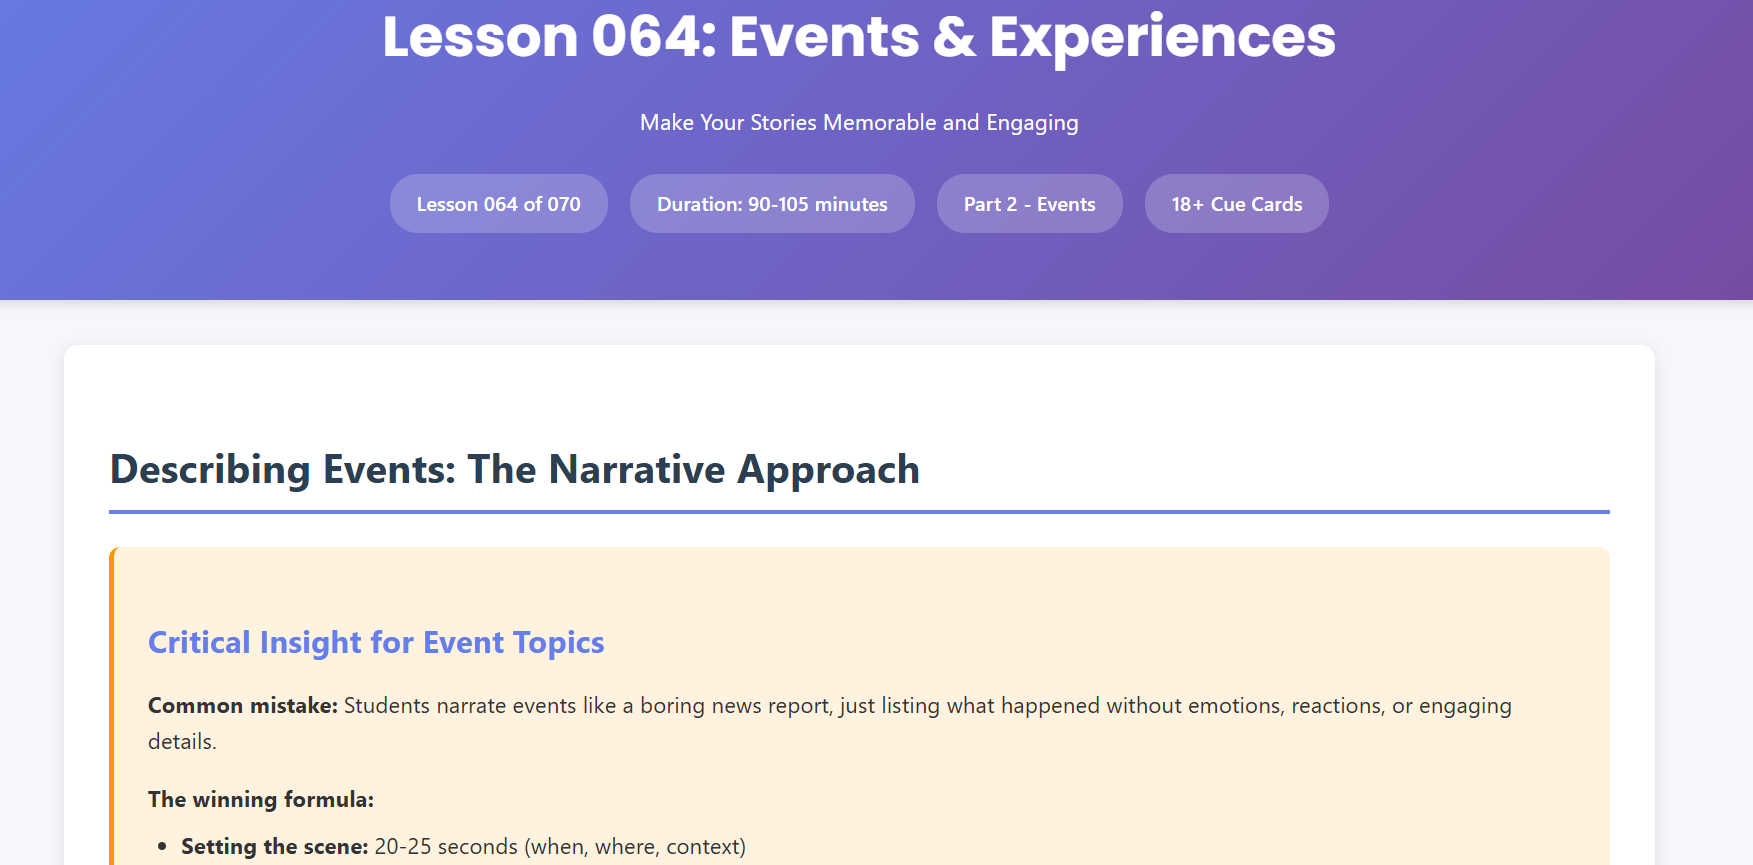Click the bullet dot before "Setting the scene"
The height and width of the screenshot is (865, 1753).
pyautogui.click(x=162, y=847)
